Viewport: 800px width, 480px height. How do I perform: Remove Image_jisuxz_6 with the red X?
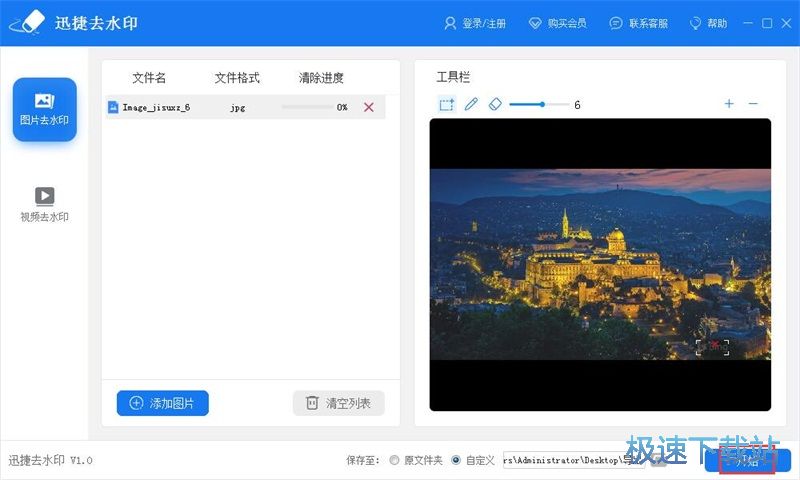[x=369, y=107]
